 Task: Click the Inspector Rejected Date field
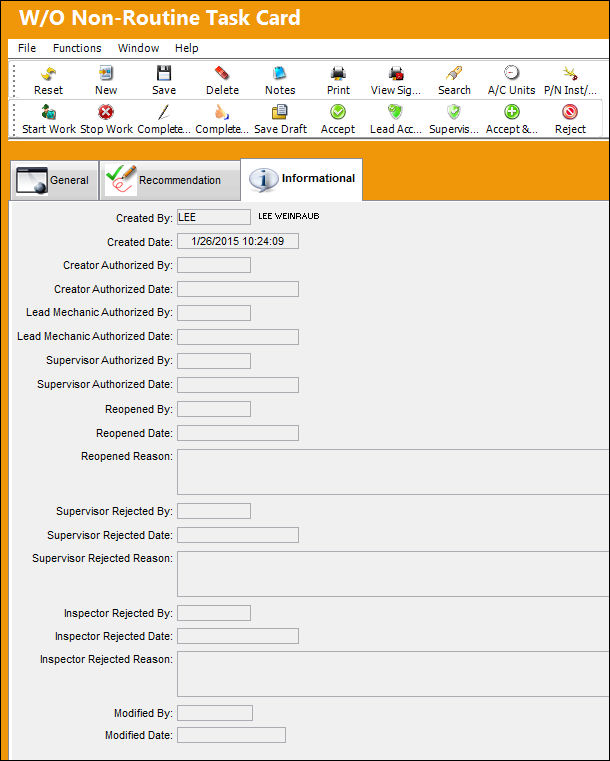[x=238, y=636]
